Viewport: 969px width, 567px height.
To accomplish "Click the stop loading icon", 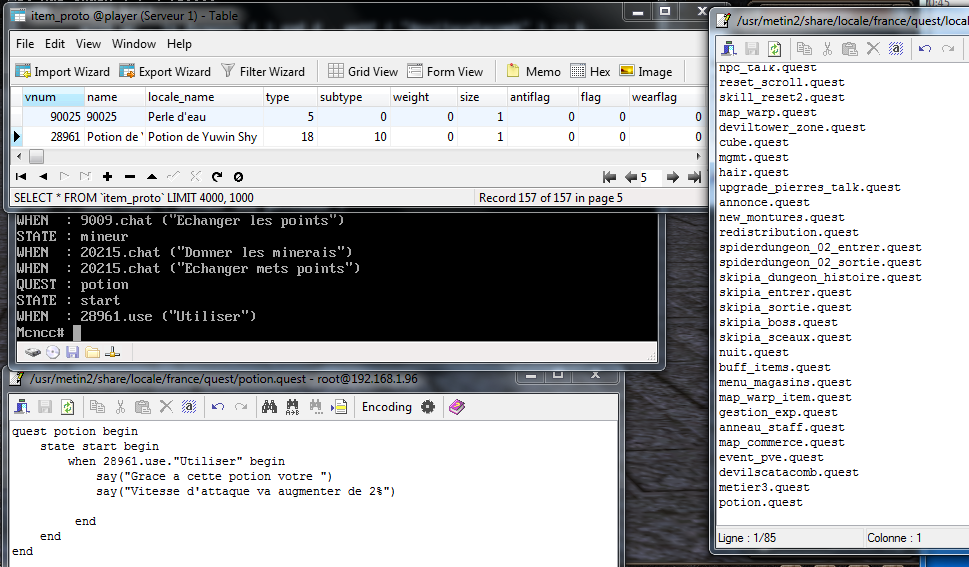I will tap(239, 177).
